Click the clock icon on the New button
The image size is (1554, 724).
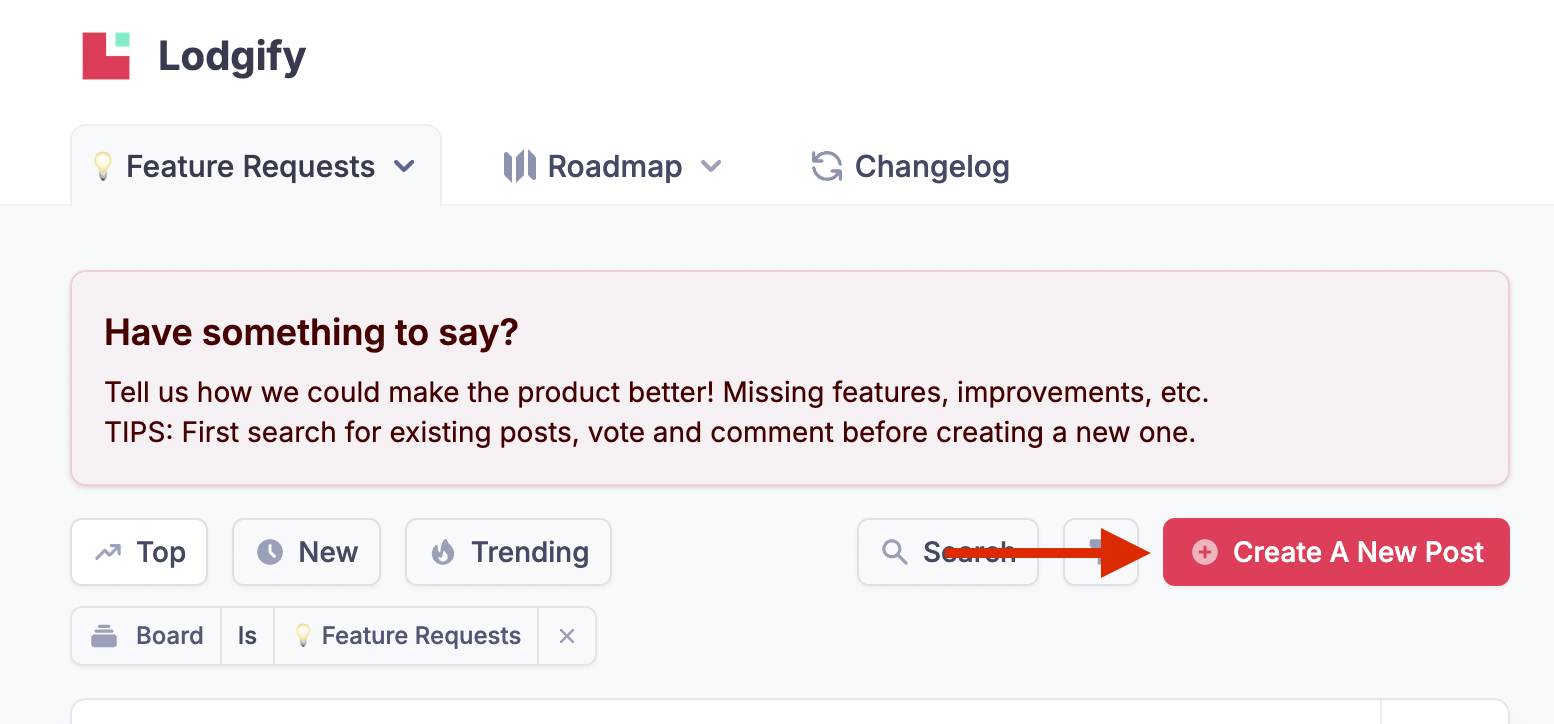tap(270, 552)
